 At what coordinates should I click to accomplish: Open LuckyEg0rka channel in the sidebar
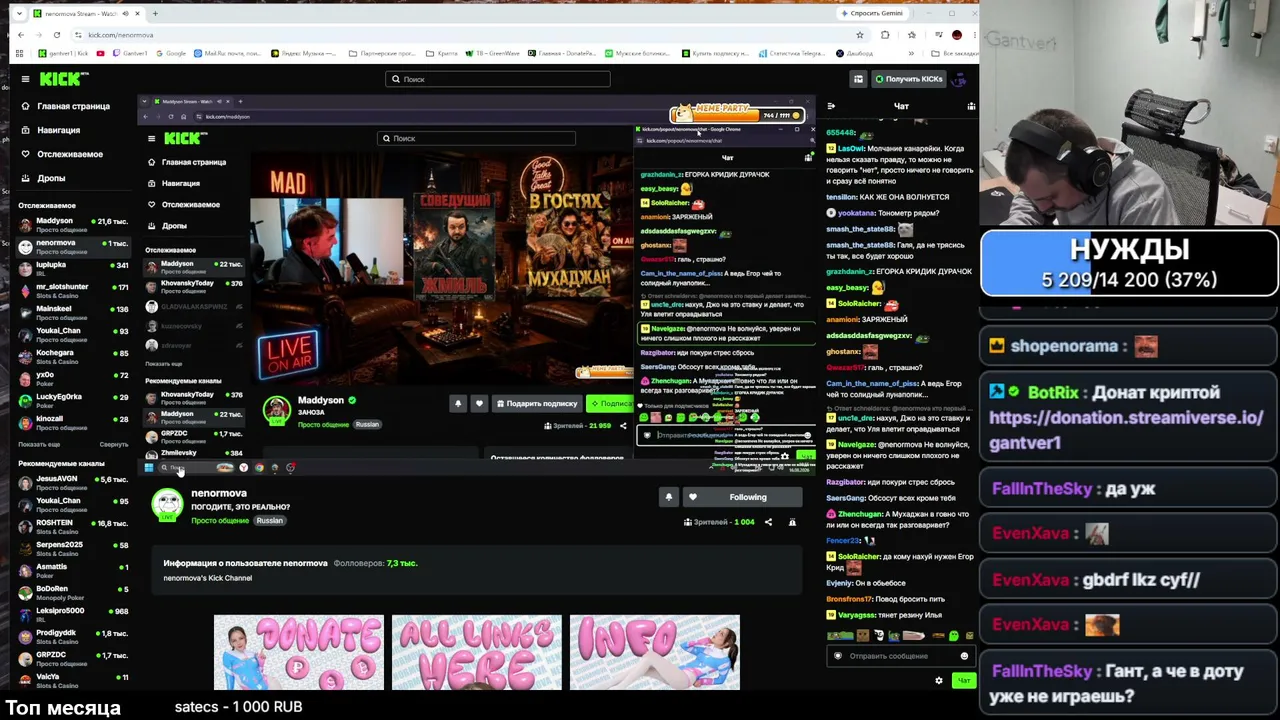coord(74,400)
